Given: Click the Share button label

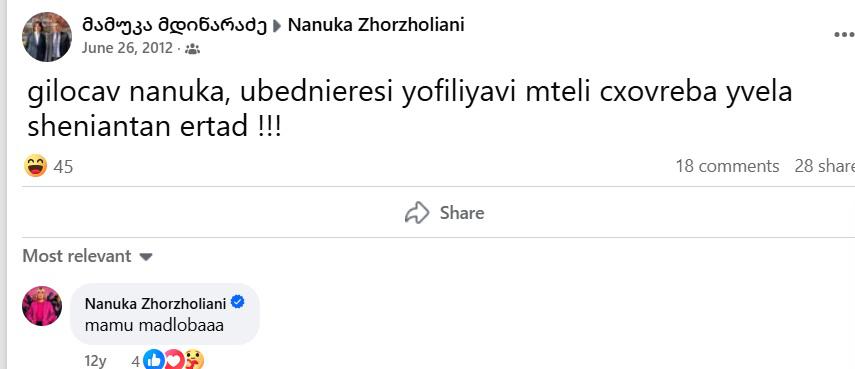Looking at the screenshot, I should coord(462,213).
